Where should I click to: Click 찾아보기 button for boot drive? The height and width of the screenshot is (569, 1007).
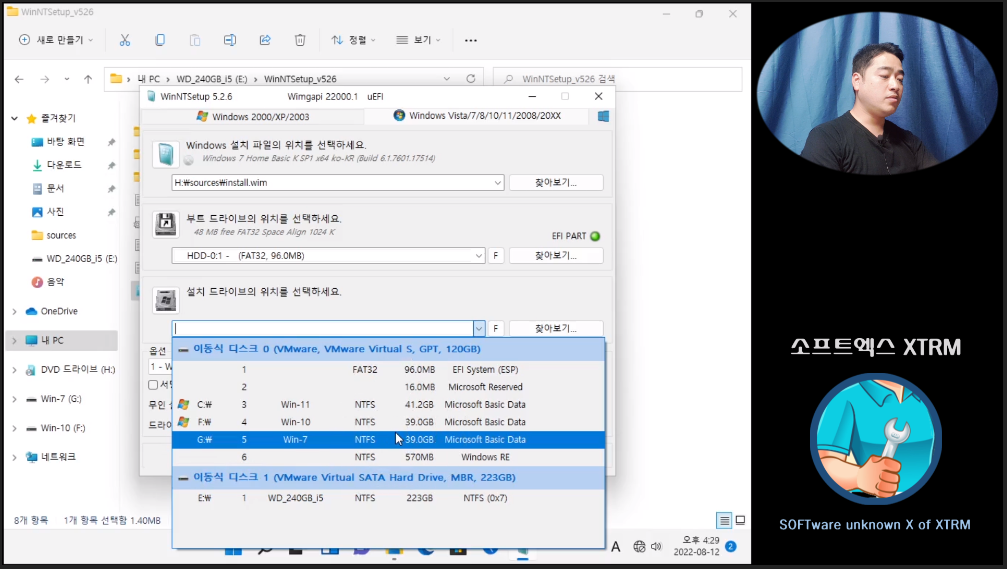556,256
